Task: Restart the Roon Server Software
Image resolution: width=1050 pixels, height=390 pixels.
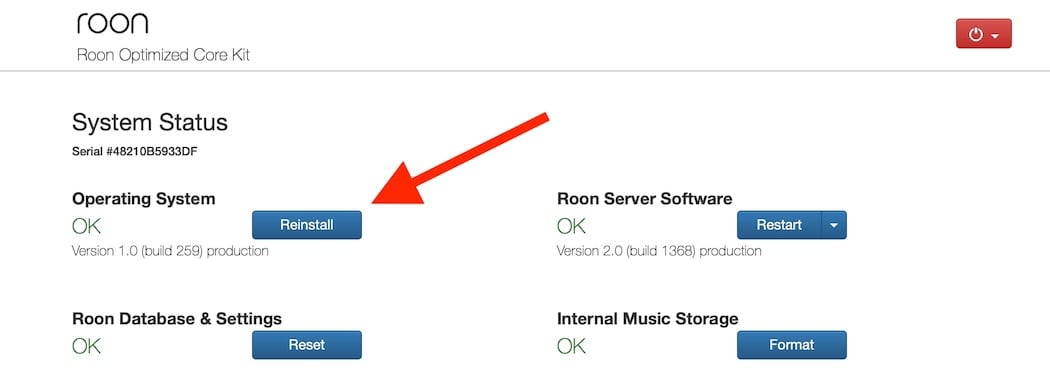Action: (779, 225)
